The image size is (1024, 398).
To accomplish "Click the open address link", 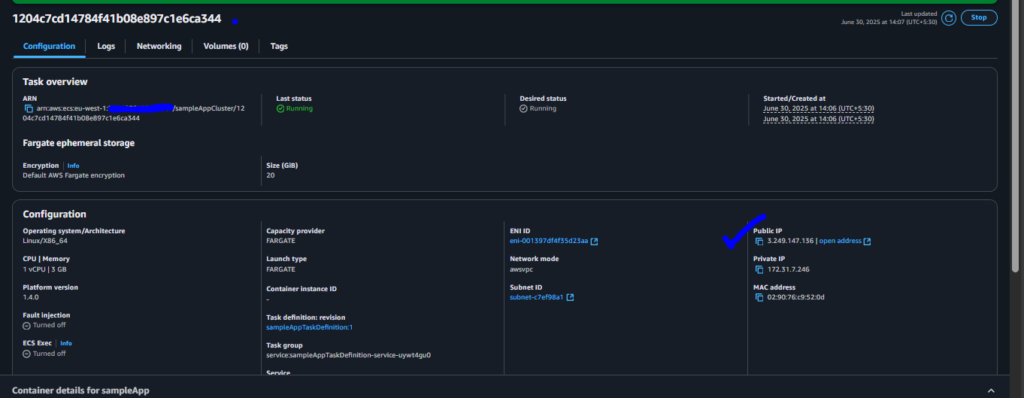I will tap(840, 241).
